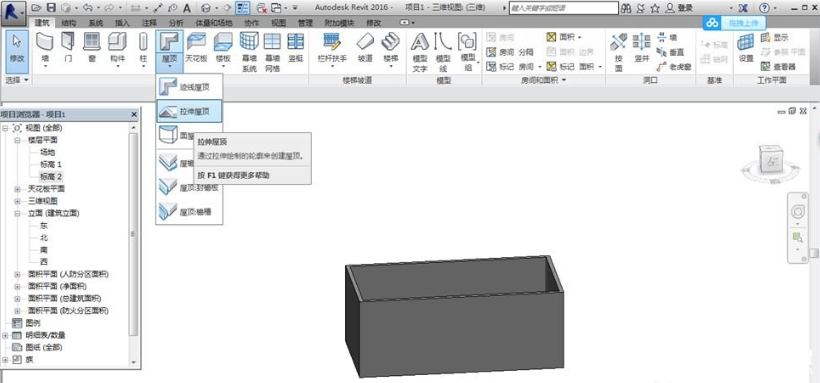Choose 拉伸屋顶 from the roof menu

(190, 111)
